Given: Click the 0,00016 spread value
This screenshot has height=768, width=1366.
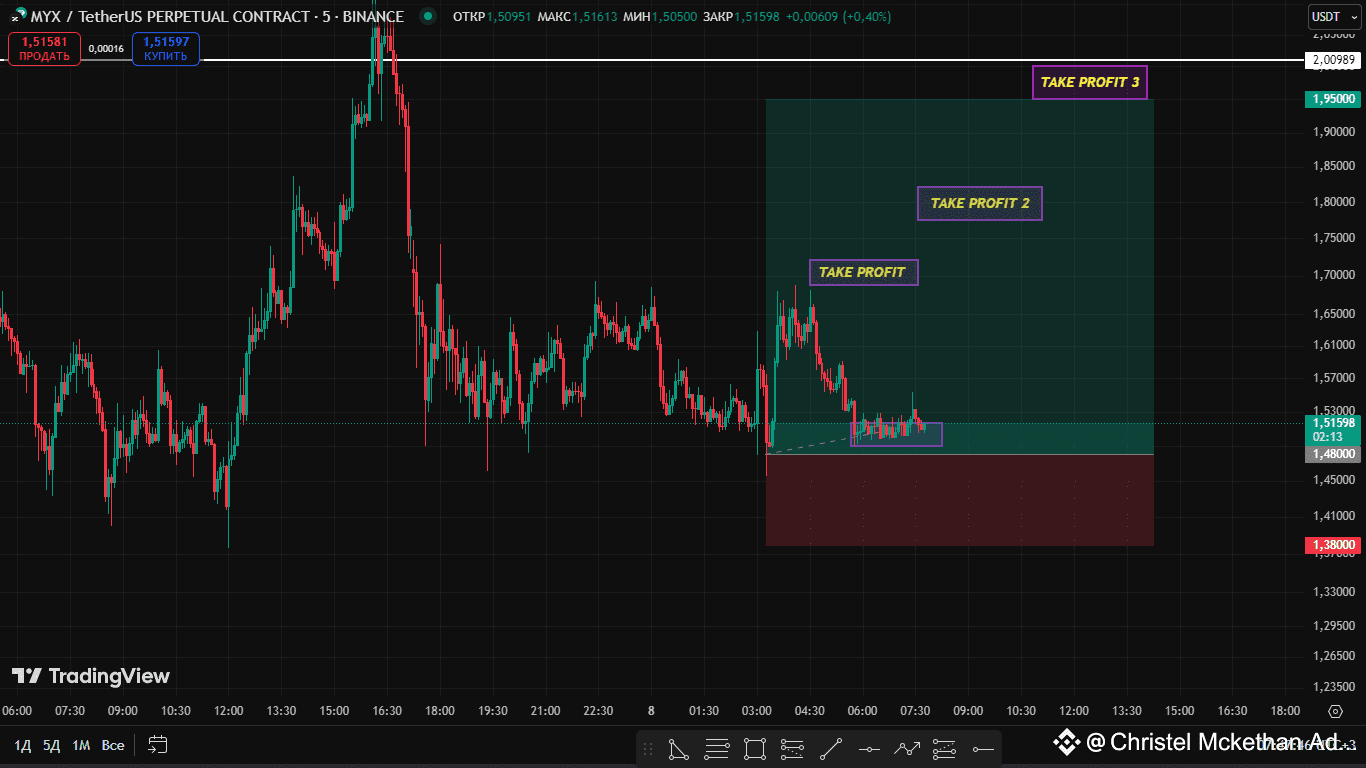Looking at the screenshot, I should coord(106,48).
